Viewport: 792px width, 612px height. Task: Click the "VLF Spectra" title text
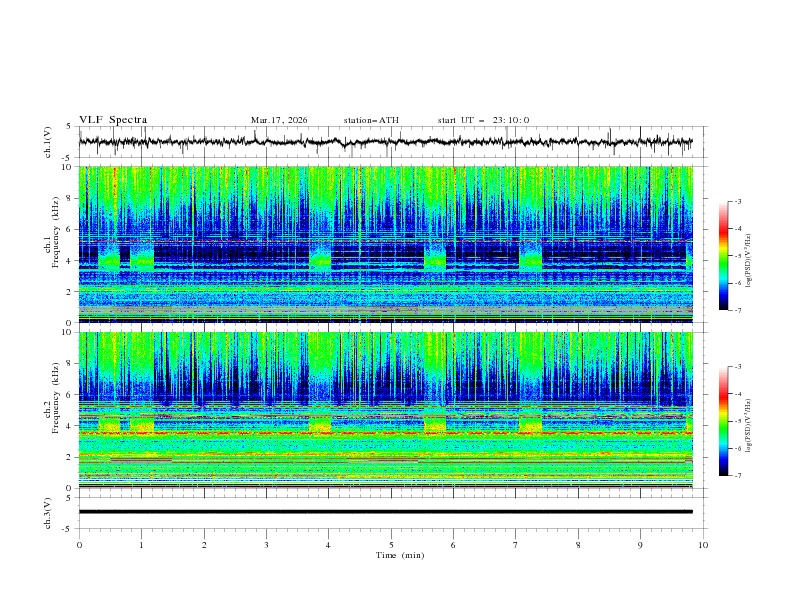tap(113, 120)
